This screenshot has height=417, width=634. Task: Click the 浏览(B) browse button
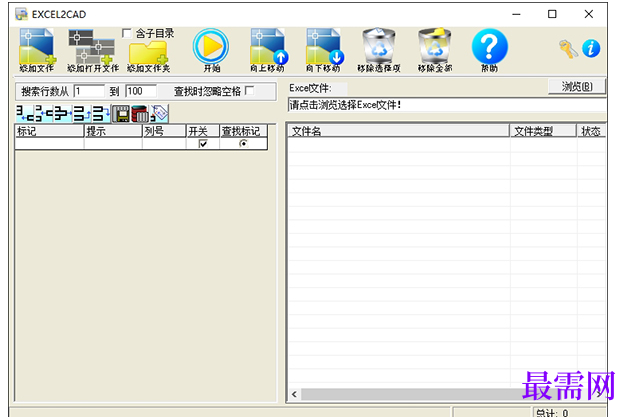coord(577,87)
